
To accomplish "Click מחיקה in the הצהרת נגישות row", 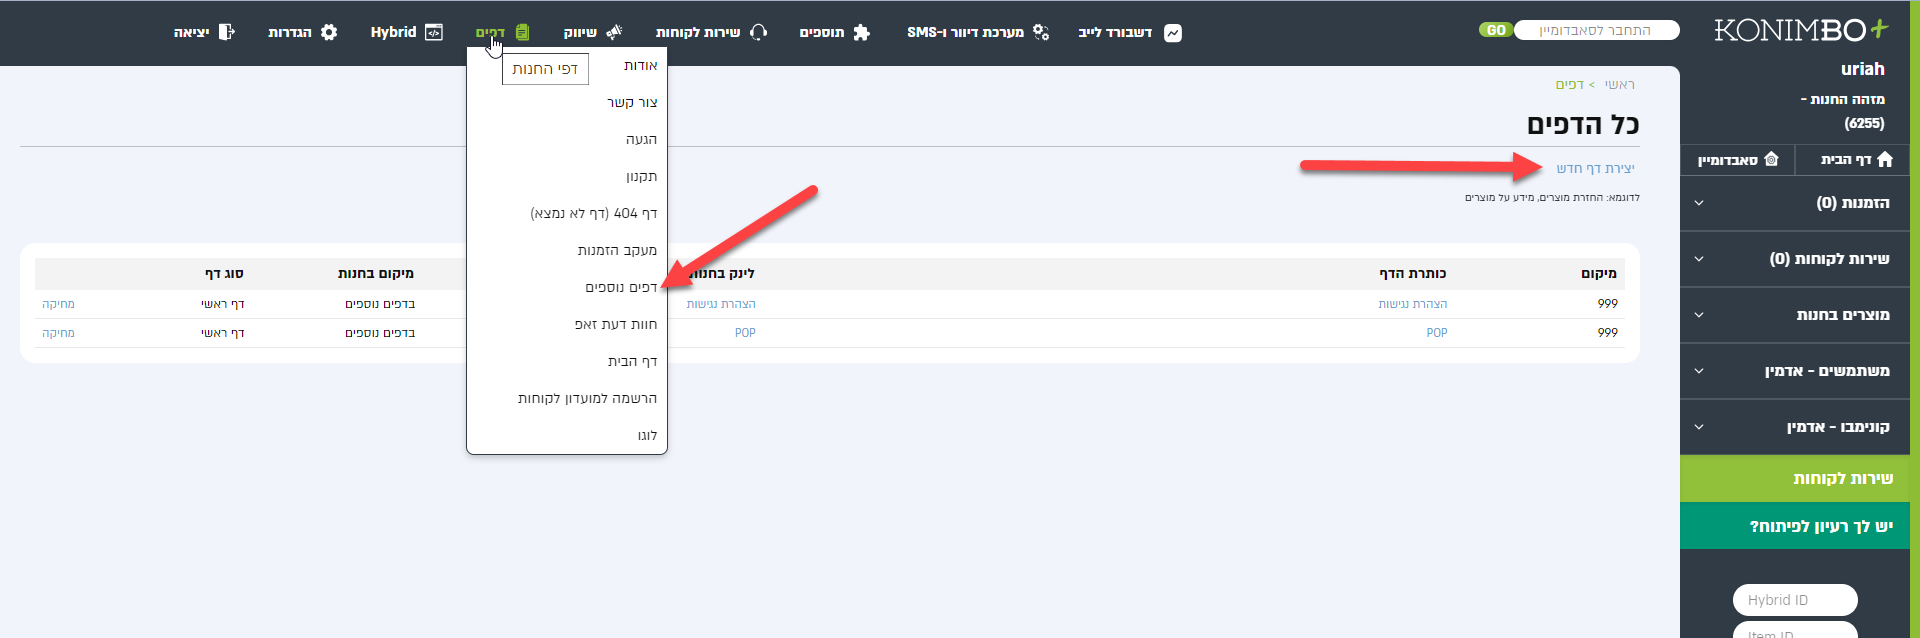I will (x=58, y=304).
